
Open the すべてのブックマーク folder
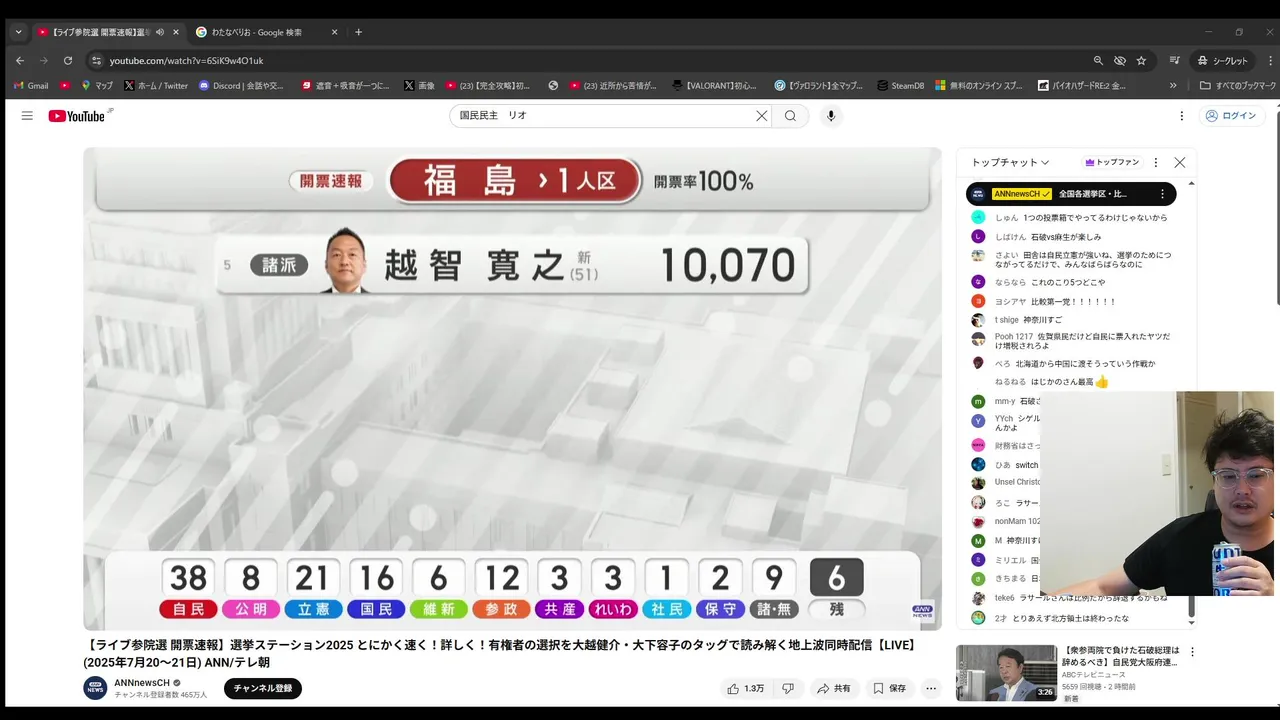(x=1238, y=85)
